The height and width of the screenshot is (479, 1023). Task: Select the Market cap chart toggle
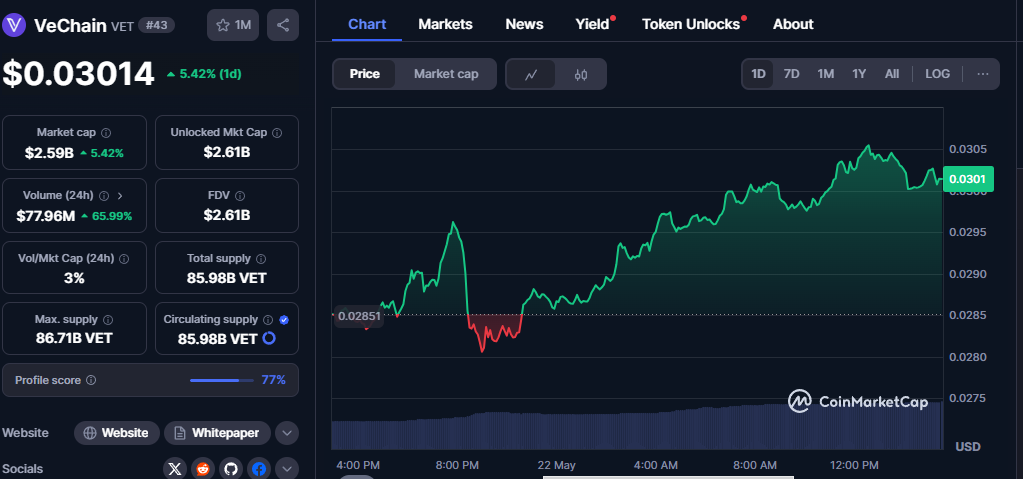point(446,74)
